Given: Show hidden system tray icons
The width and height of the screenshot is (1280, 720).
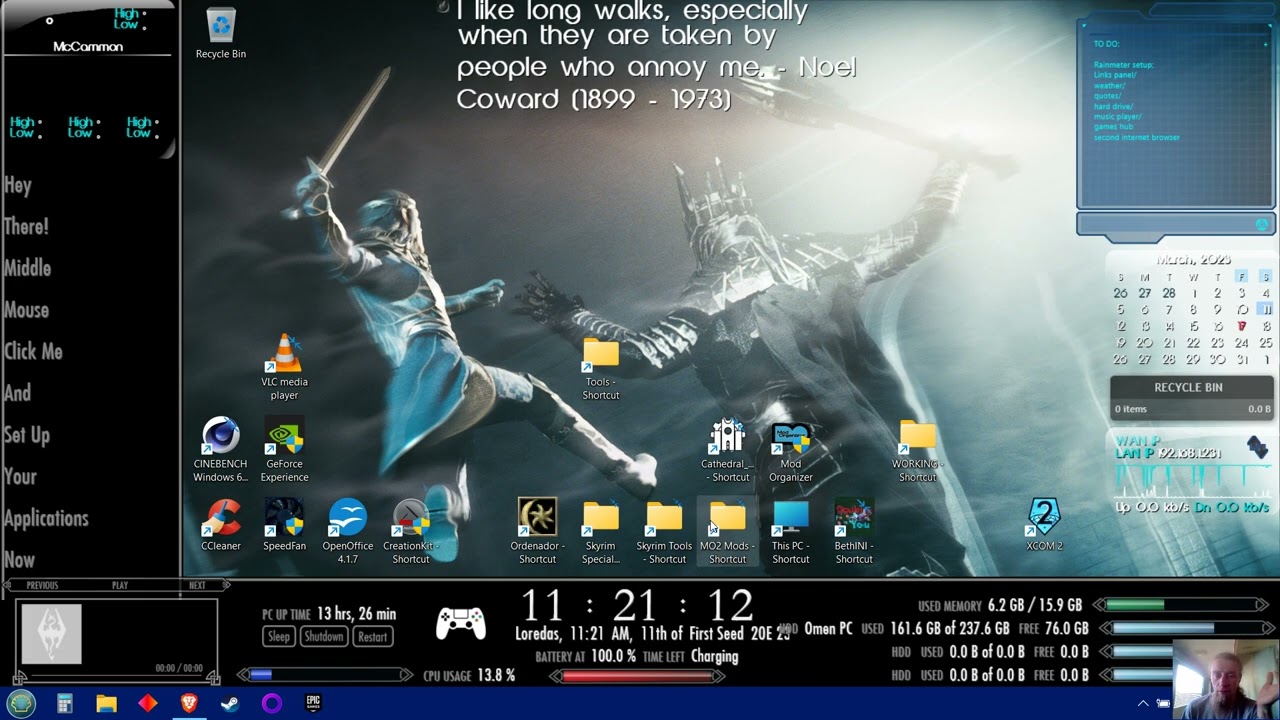Looking at the screenshot, I should 1143,703.
